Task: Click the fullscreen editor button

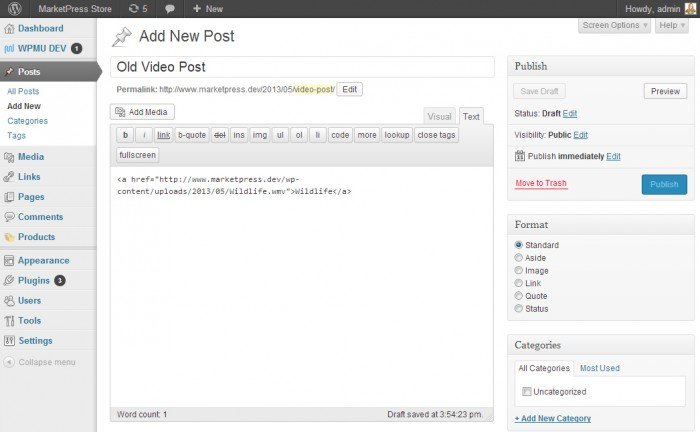Action: point(138,155)
